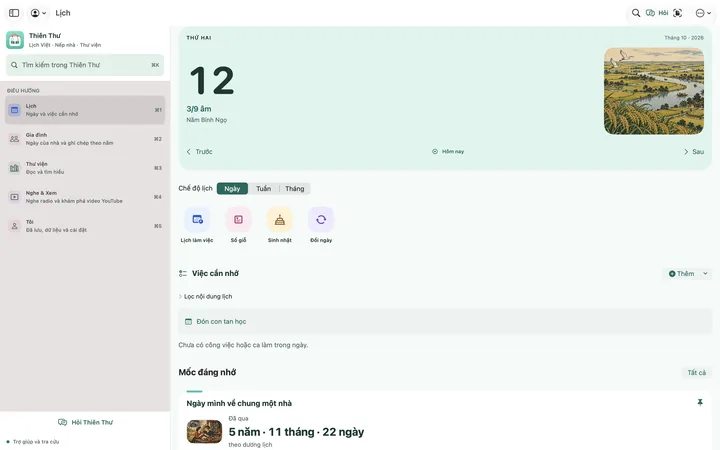This screenshot has height=450, width=720.
Task: Switch calendar mode to Tuần
Action: pos(264,189)
